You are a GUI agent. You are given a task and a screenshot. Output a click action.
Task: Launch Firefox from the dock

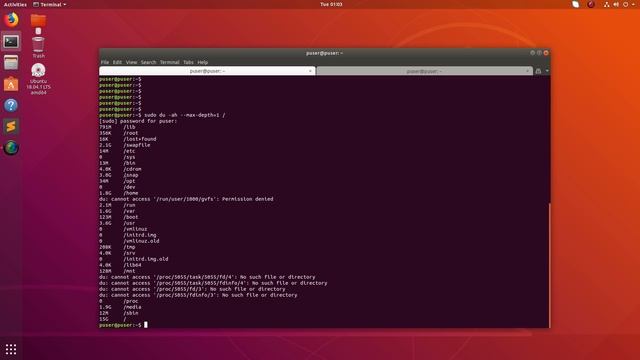tap(11, 20)
